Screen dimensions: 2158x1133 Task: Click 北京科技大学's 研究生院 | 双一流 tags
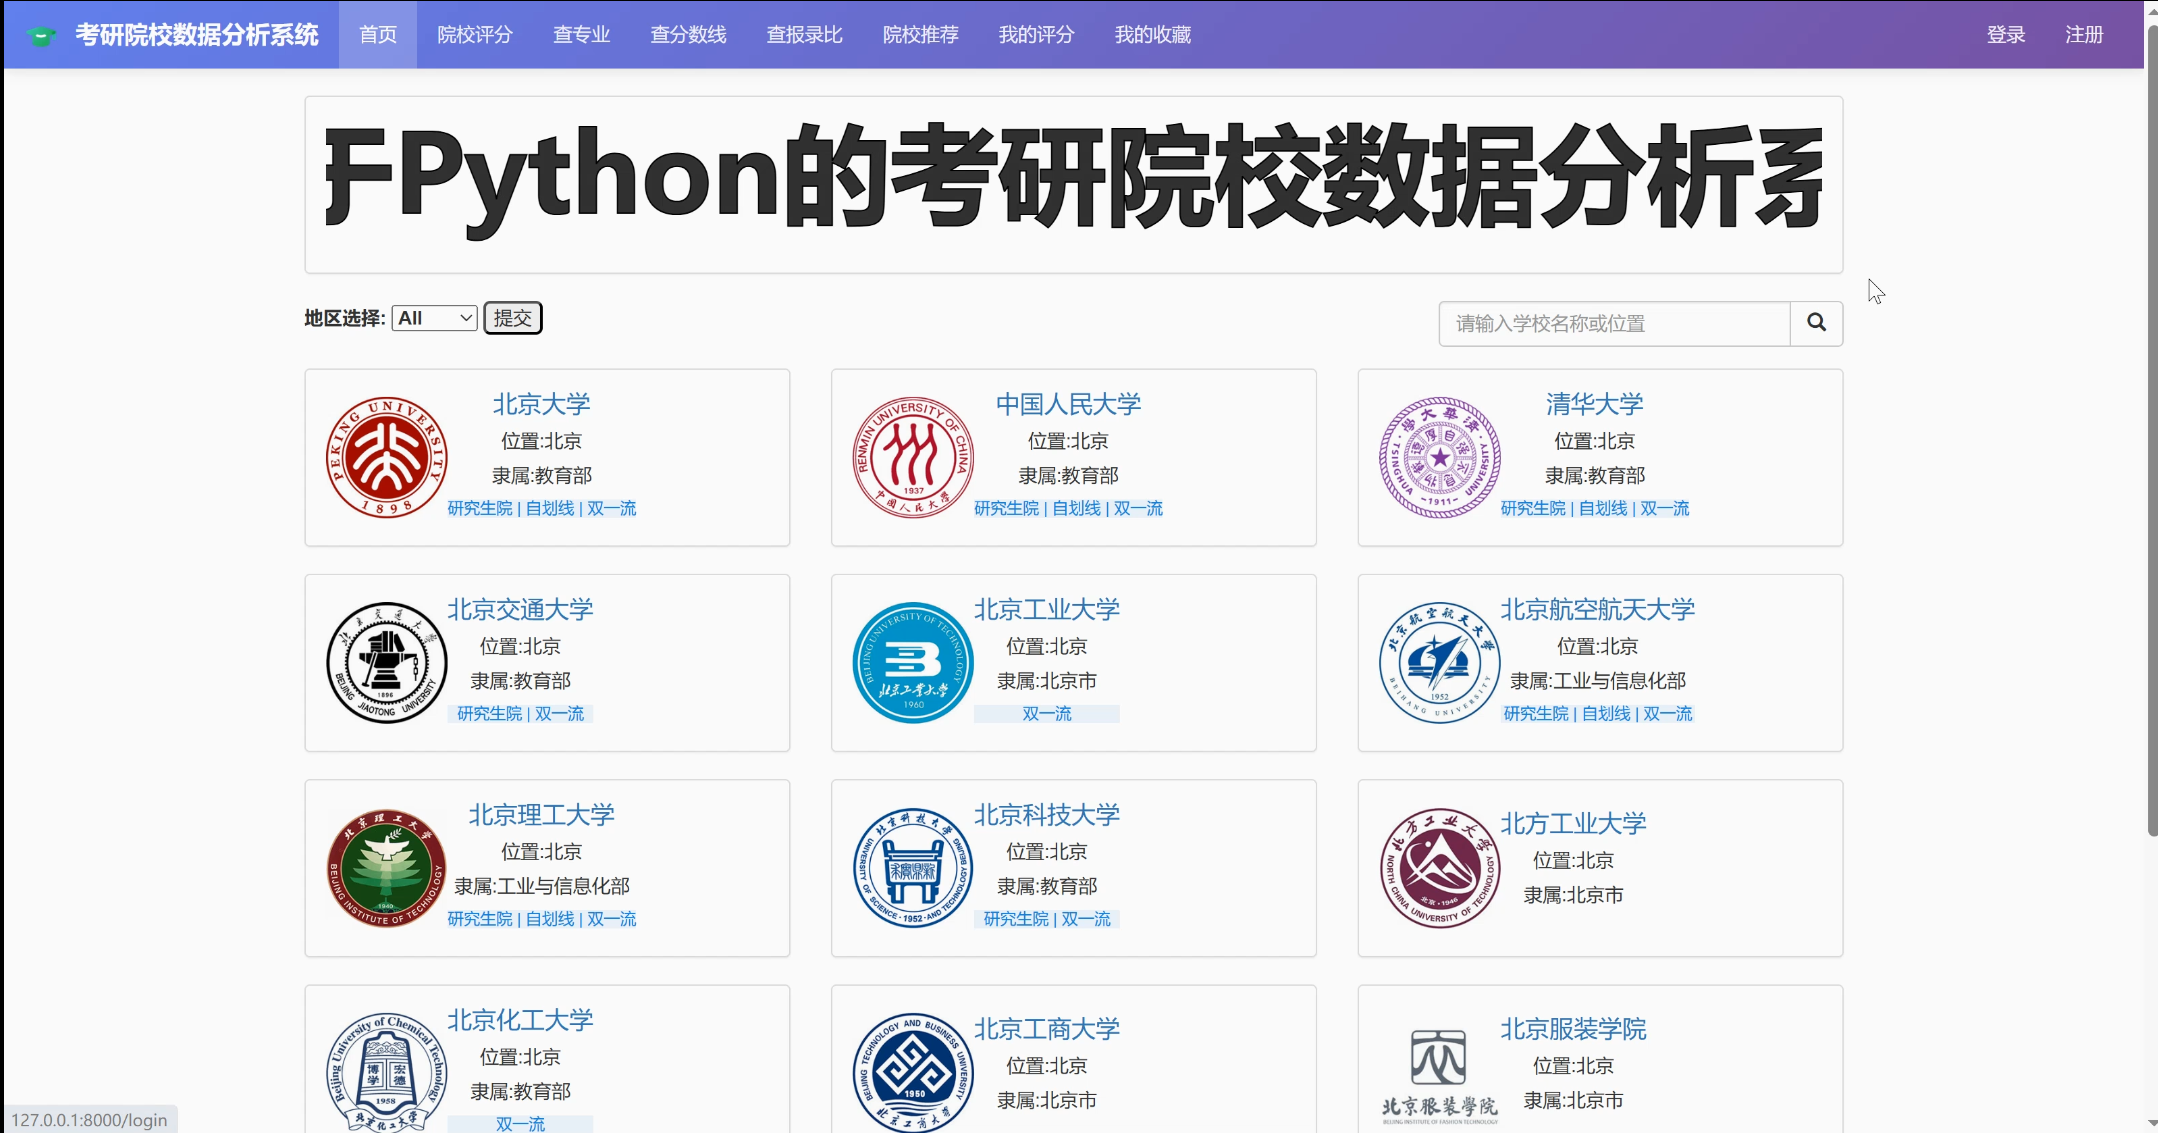click(1047, 918)
